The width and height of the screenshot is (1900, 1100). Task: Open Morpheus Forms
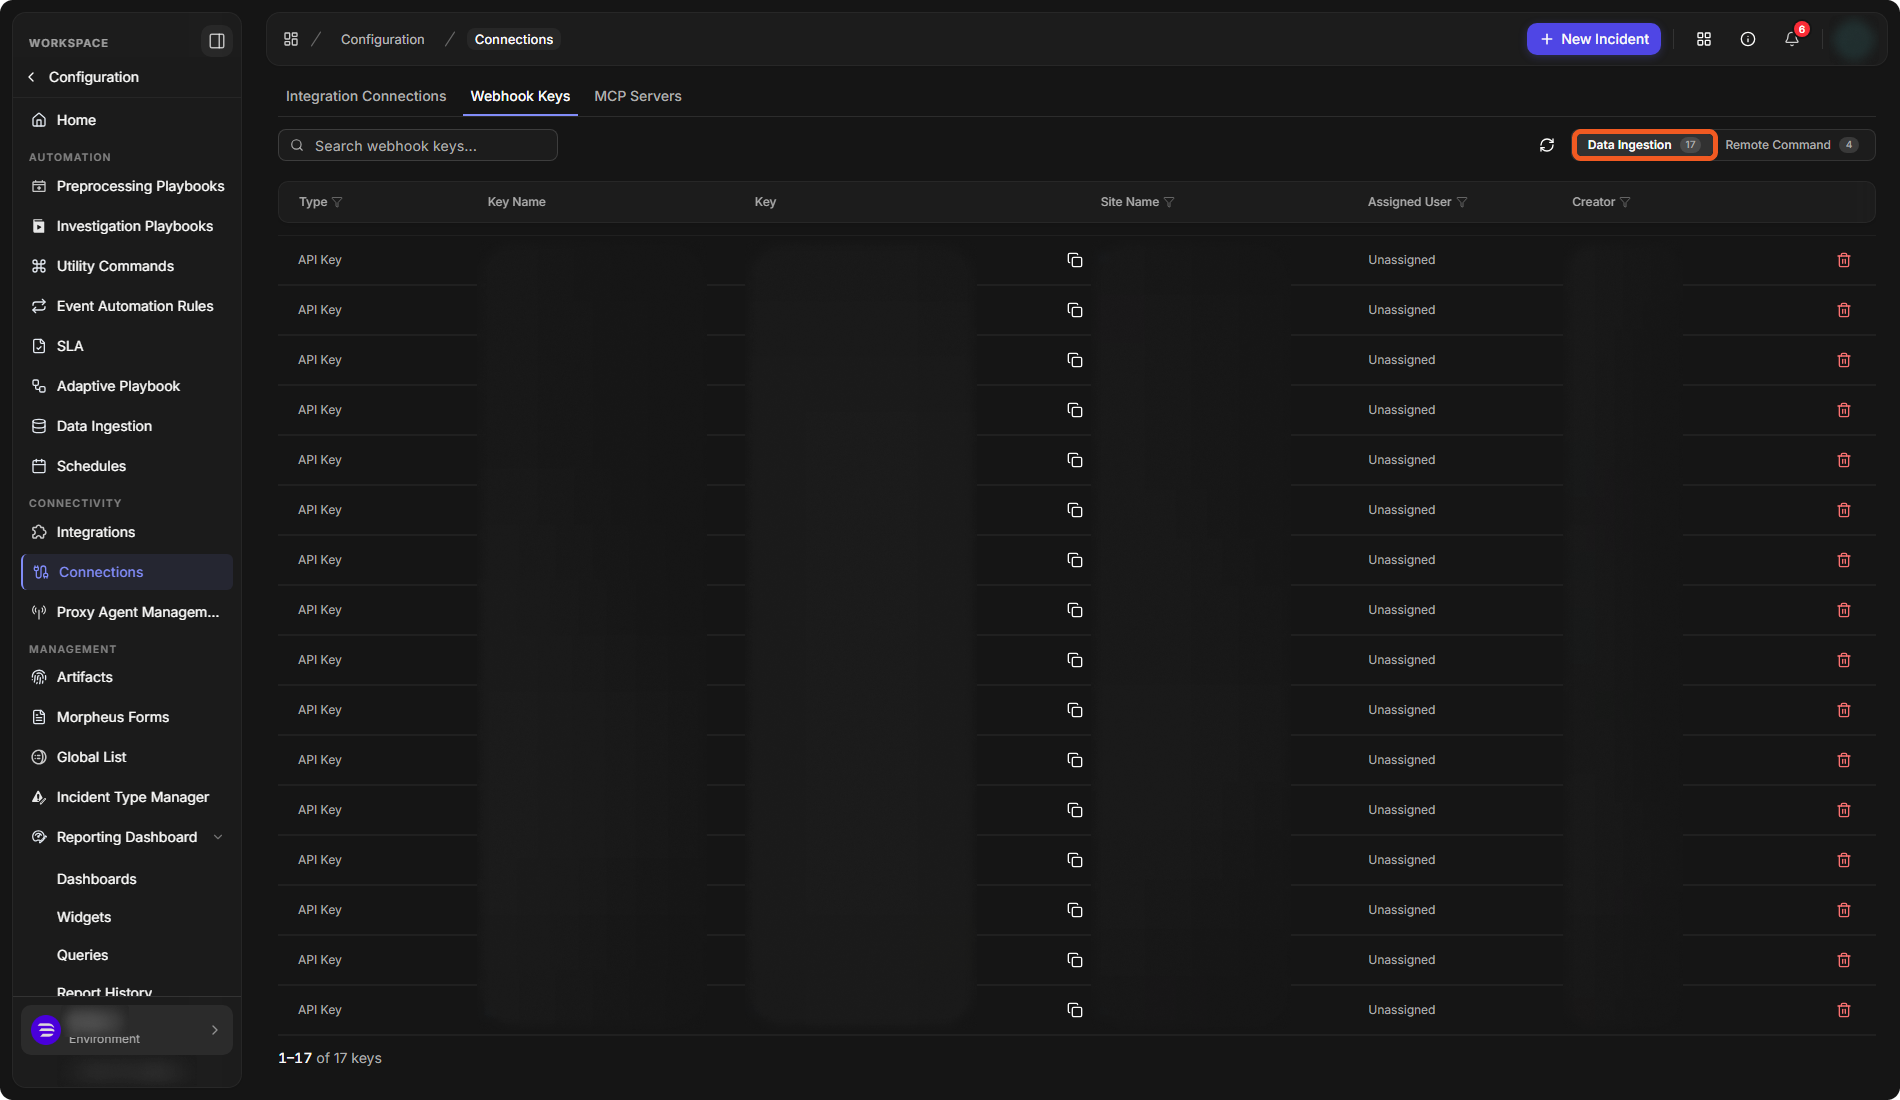click(x=127, y=717)
